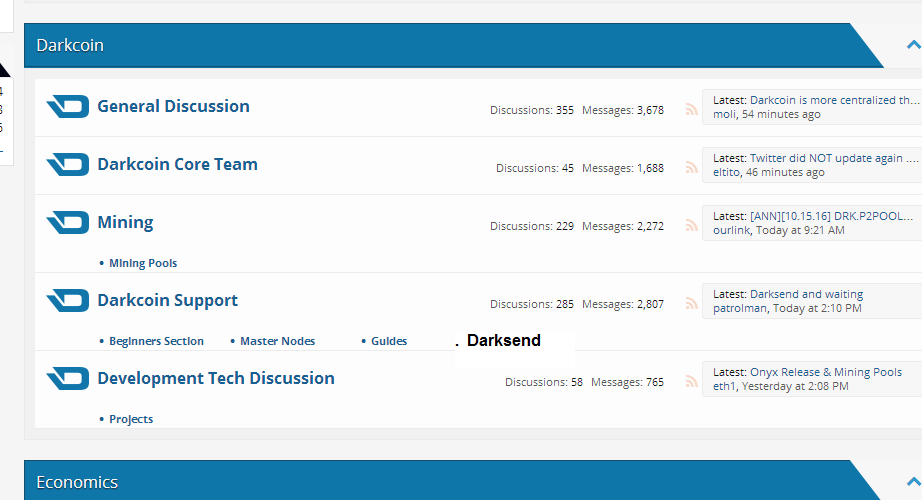922x500 pixels.
Task: Click the Darkcoin Support forum icon
Action: point(68,301)
